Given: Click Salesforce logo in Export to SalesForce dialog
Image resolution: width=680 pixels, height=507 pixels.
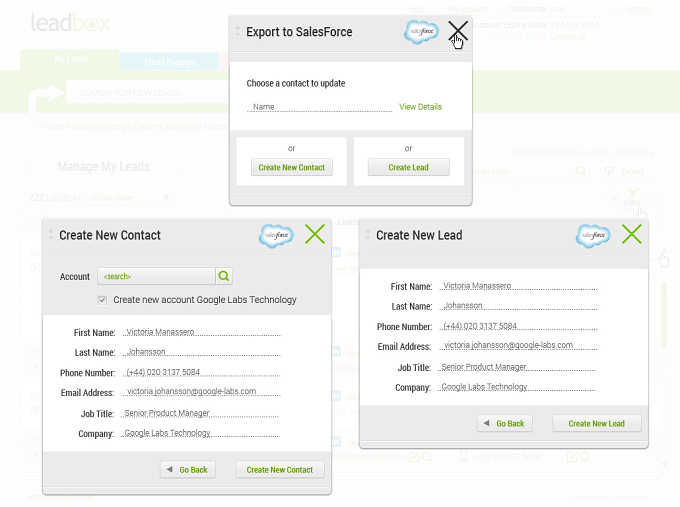Looking at the screenshot, I should (x=421, y=32).
